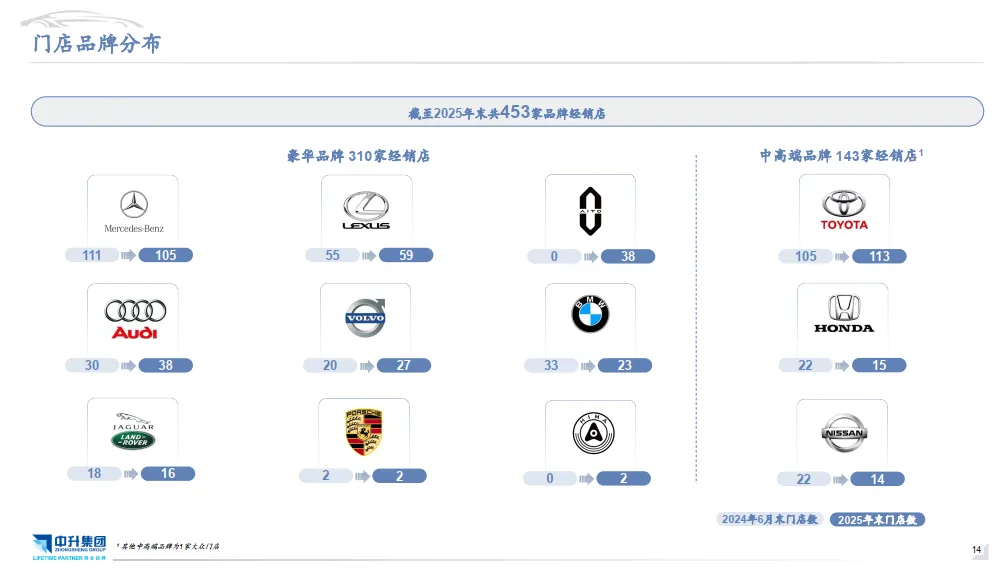
Task: Click the Nissan logo
Action: coord(844,433)
